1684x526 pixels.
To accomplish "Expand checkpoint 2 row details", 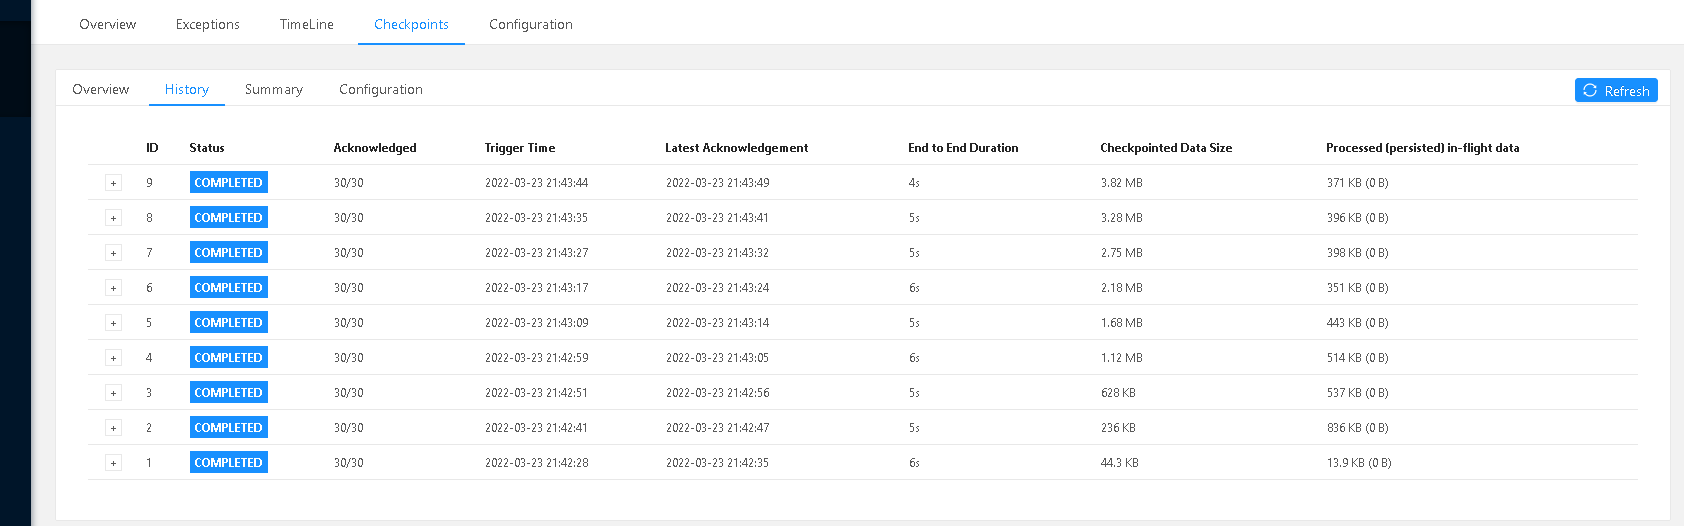I will [113, 428].
